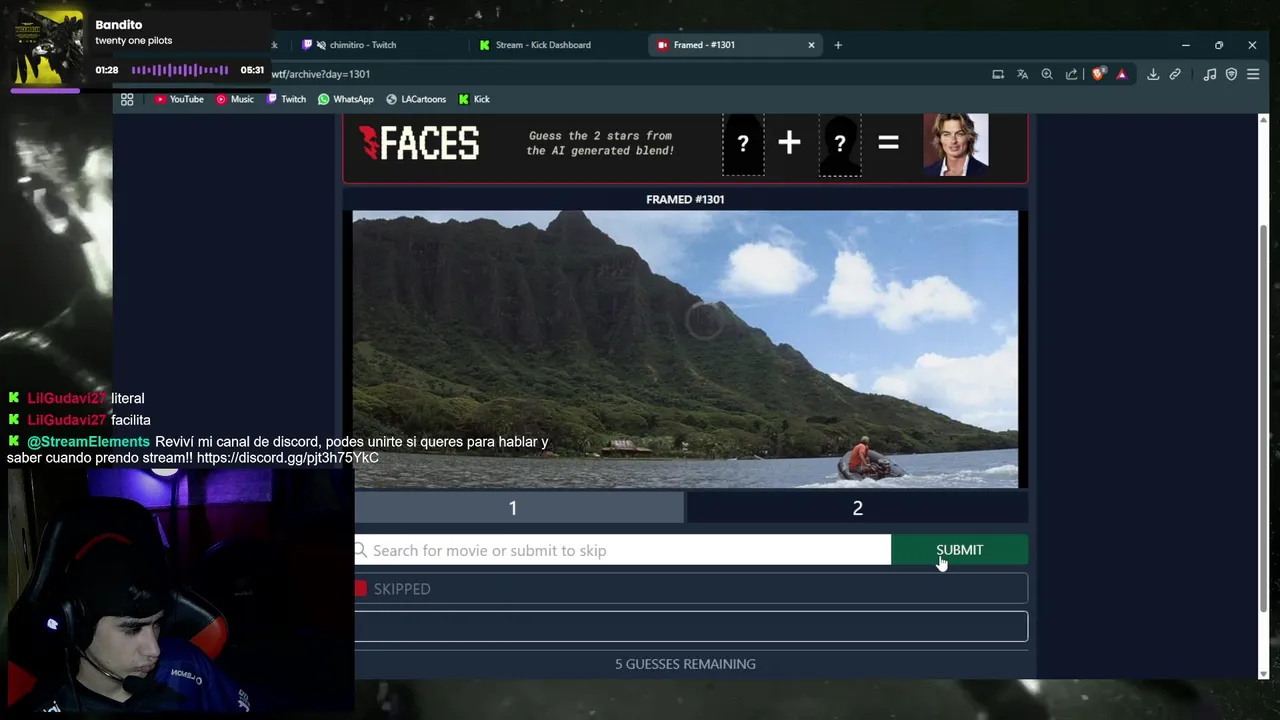This screenshot has height=720, width=1280.
Task: Open the discord.gg link in chat
Action: coord(288,458)
